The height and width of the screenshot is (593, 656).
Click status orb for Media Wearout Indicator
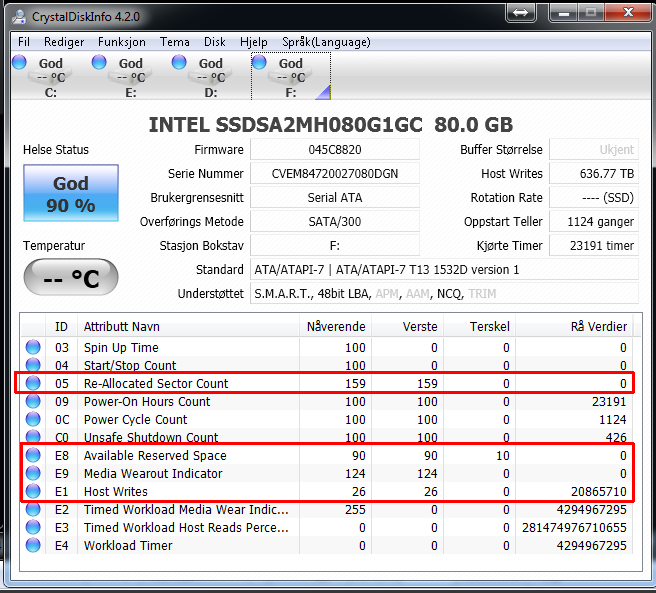pos(33,473)
